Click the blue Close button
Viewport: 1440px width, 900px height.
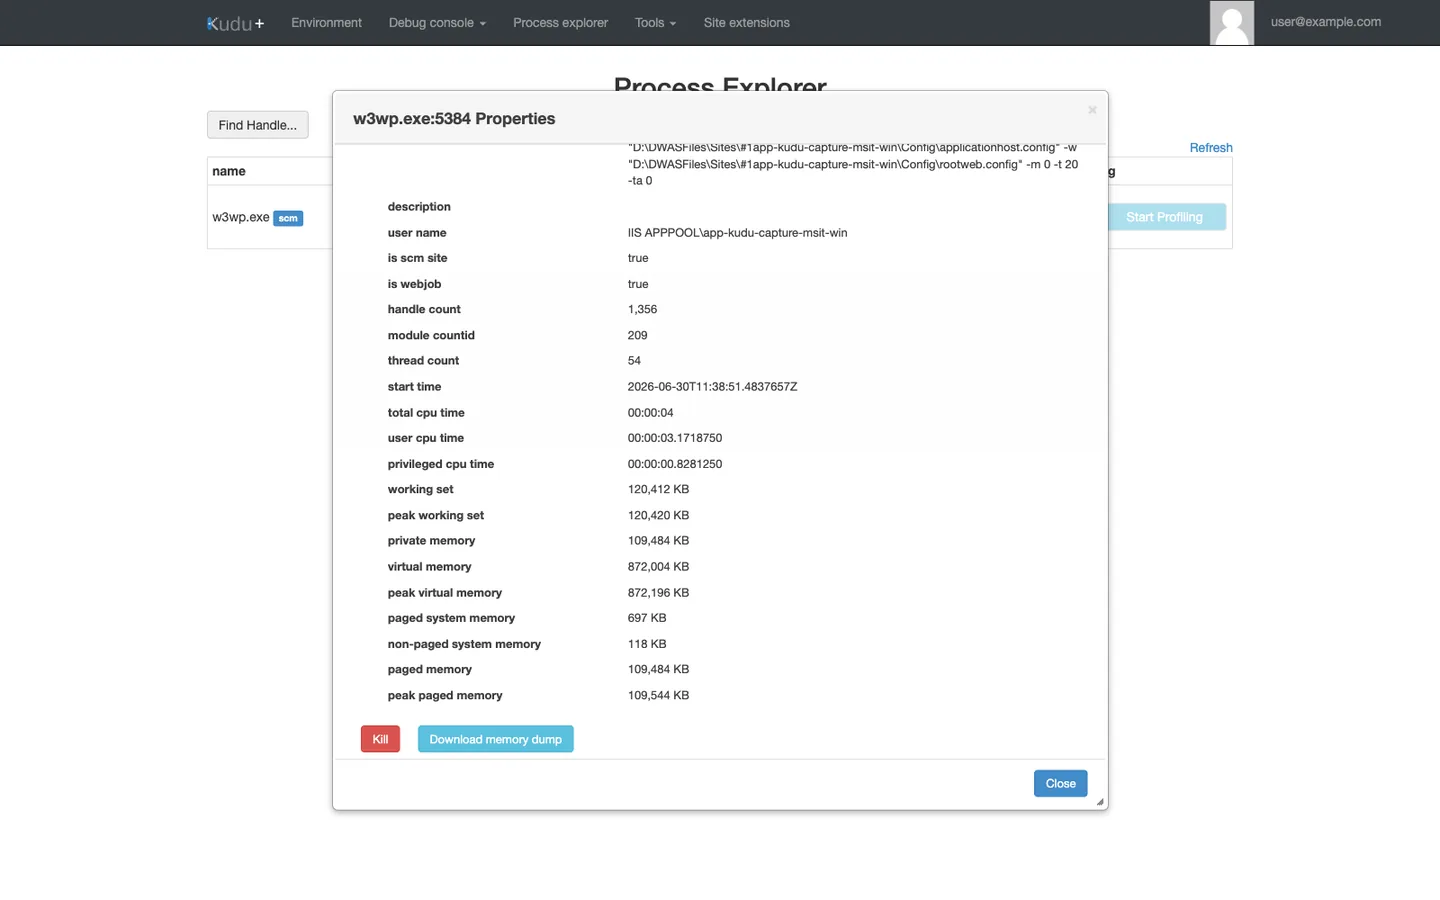click(x=1060, y=783)
